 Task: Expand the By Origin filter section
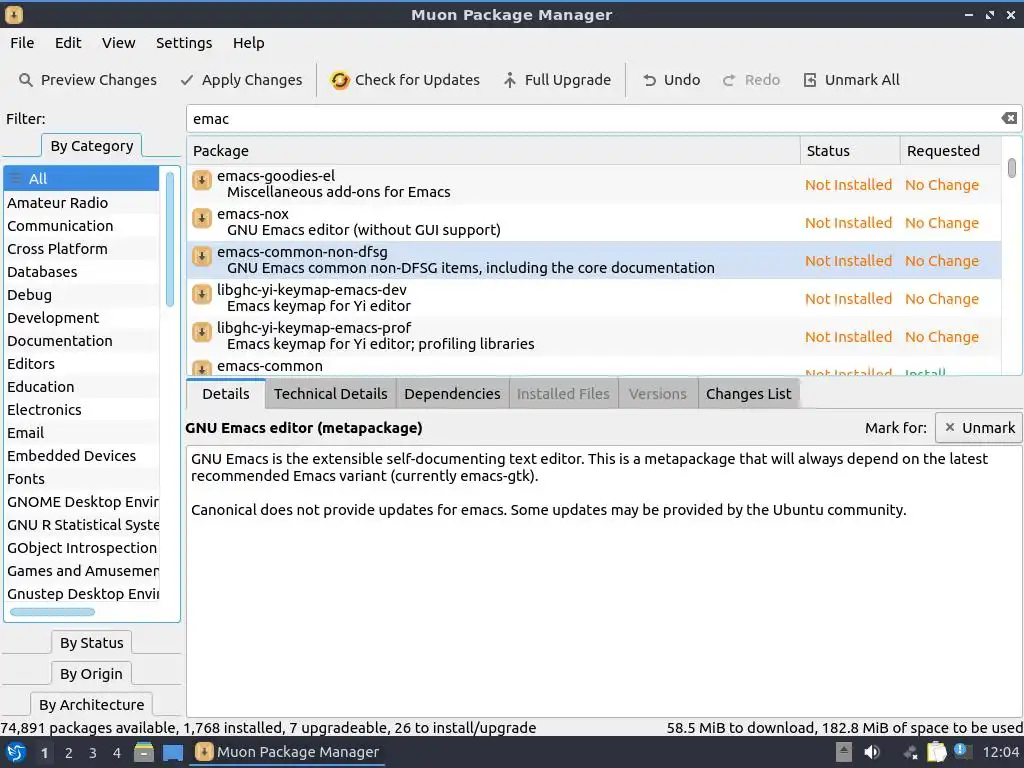coord(91,674)
